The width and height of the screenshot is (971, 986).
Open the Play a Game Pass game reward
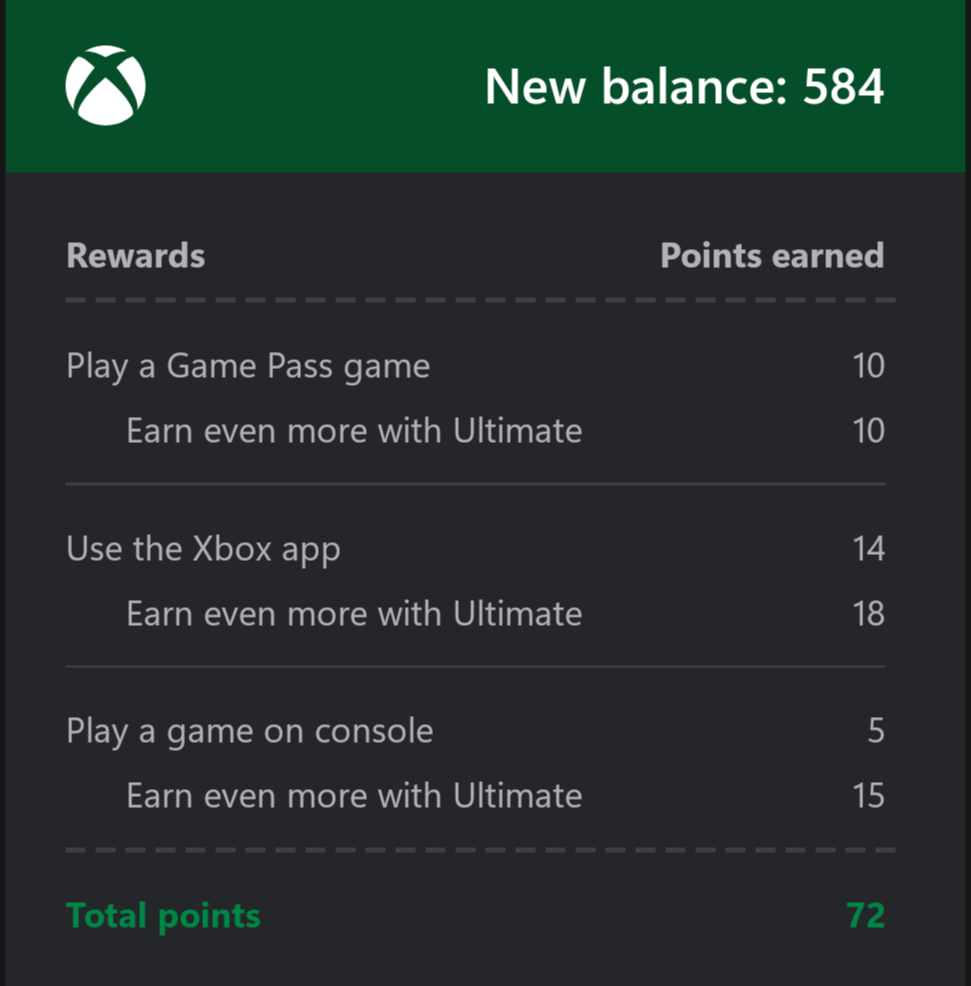248,367
